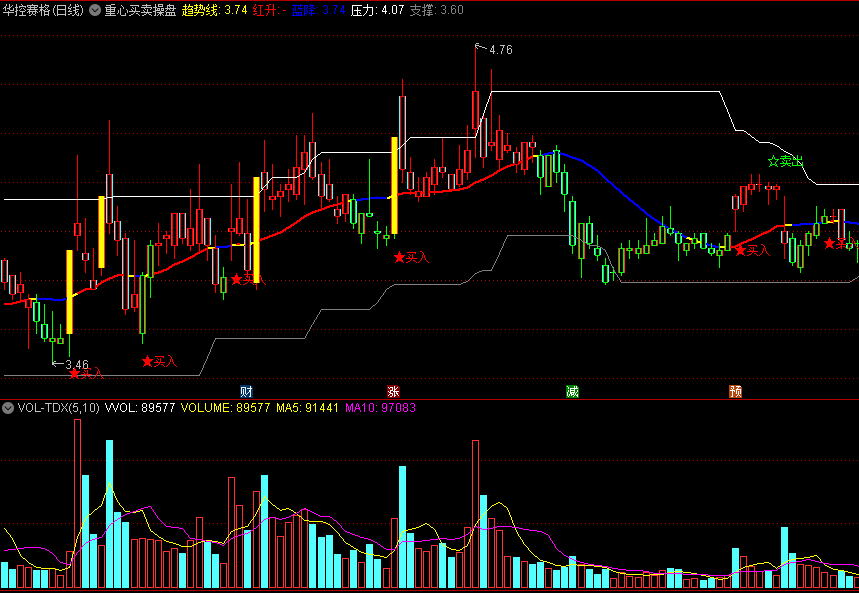Click the yellow VOLUME: 89577 value
Image resolution: width=859 pixels, height=593 pixels.
tap(225, 408)
